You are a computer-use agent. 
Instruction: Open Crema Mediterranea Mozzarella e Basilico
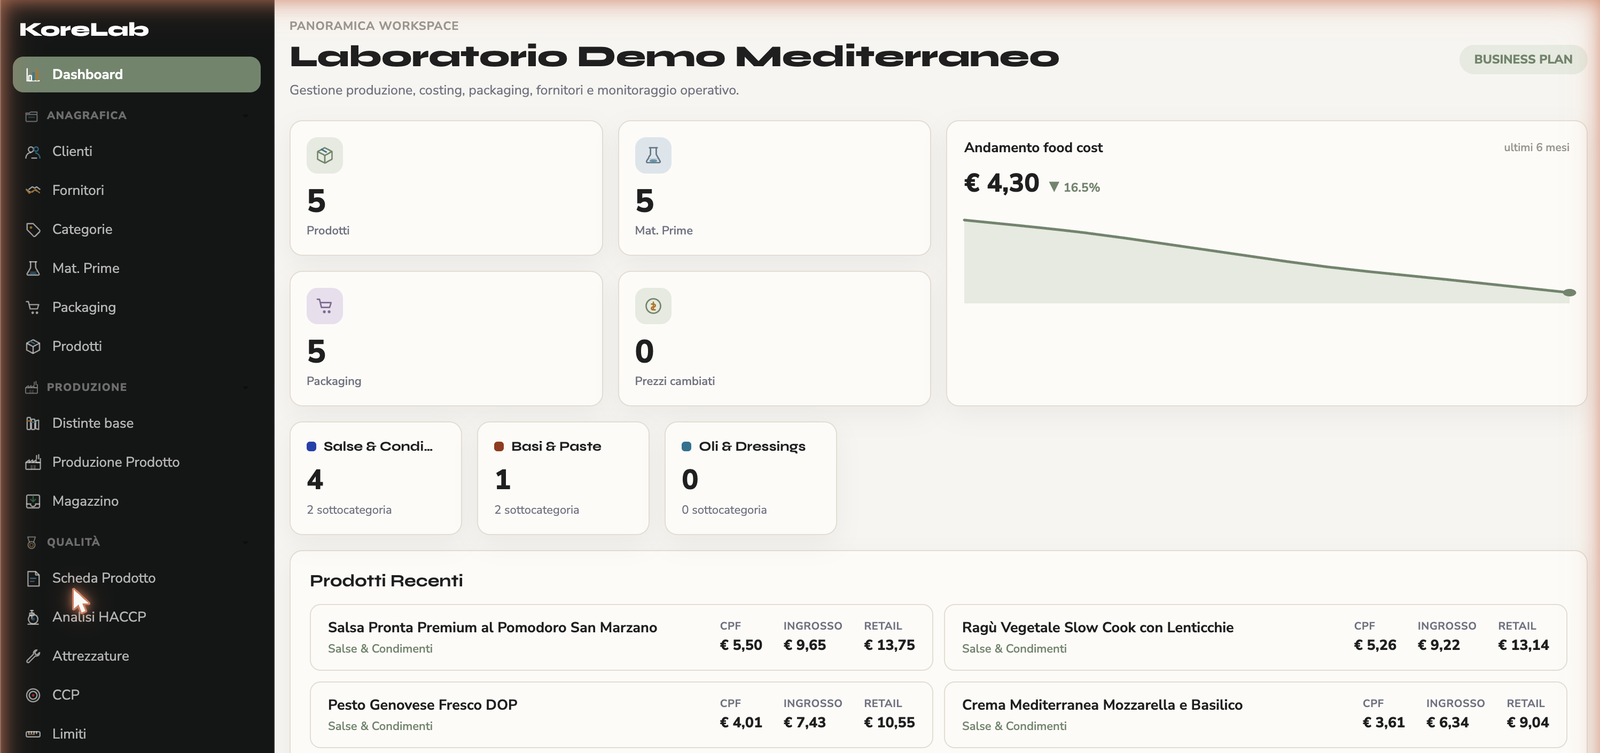pos(1256,715)
